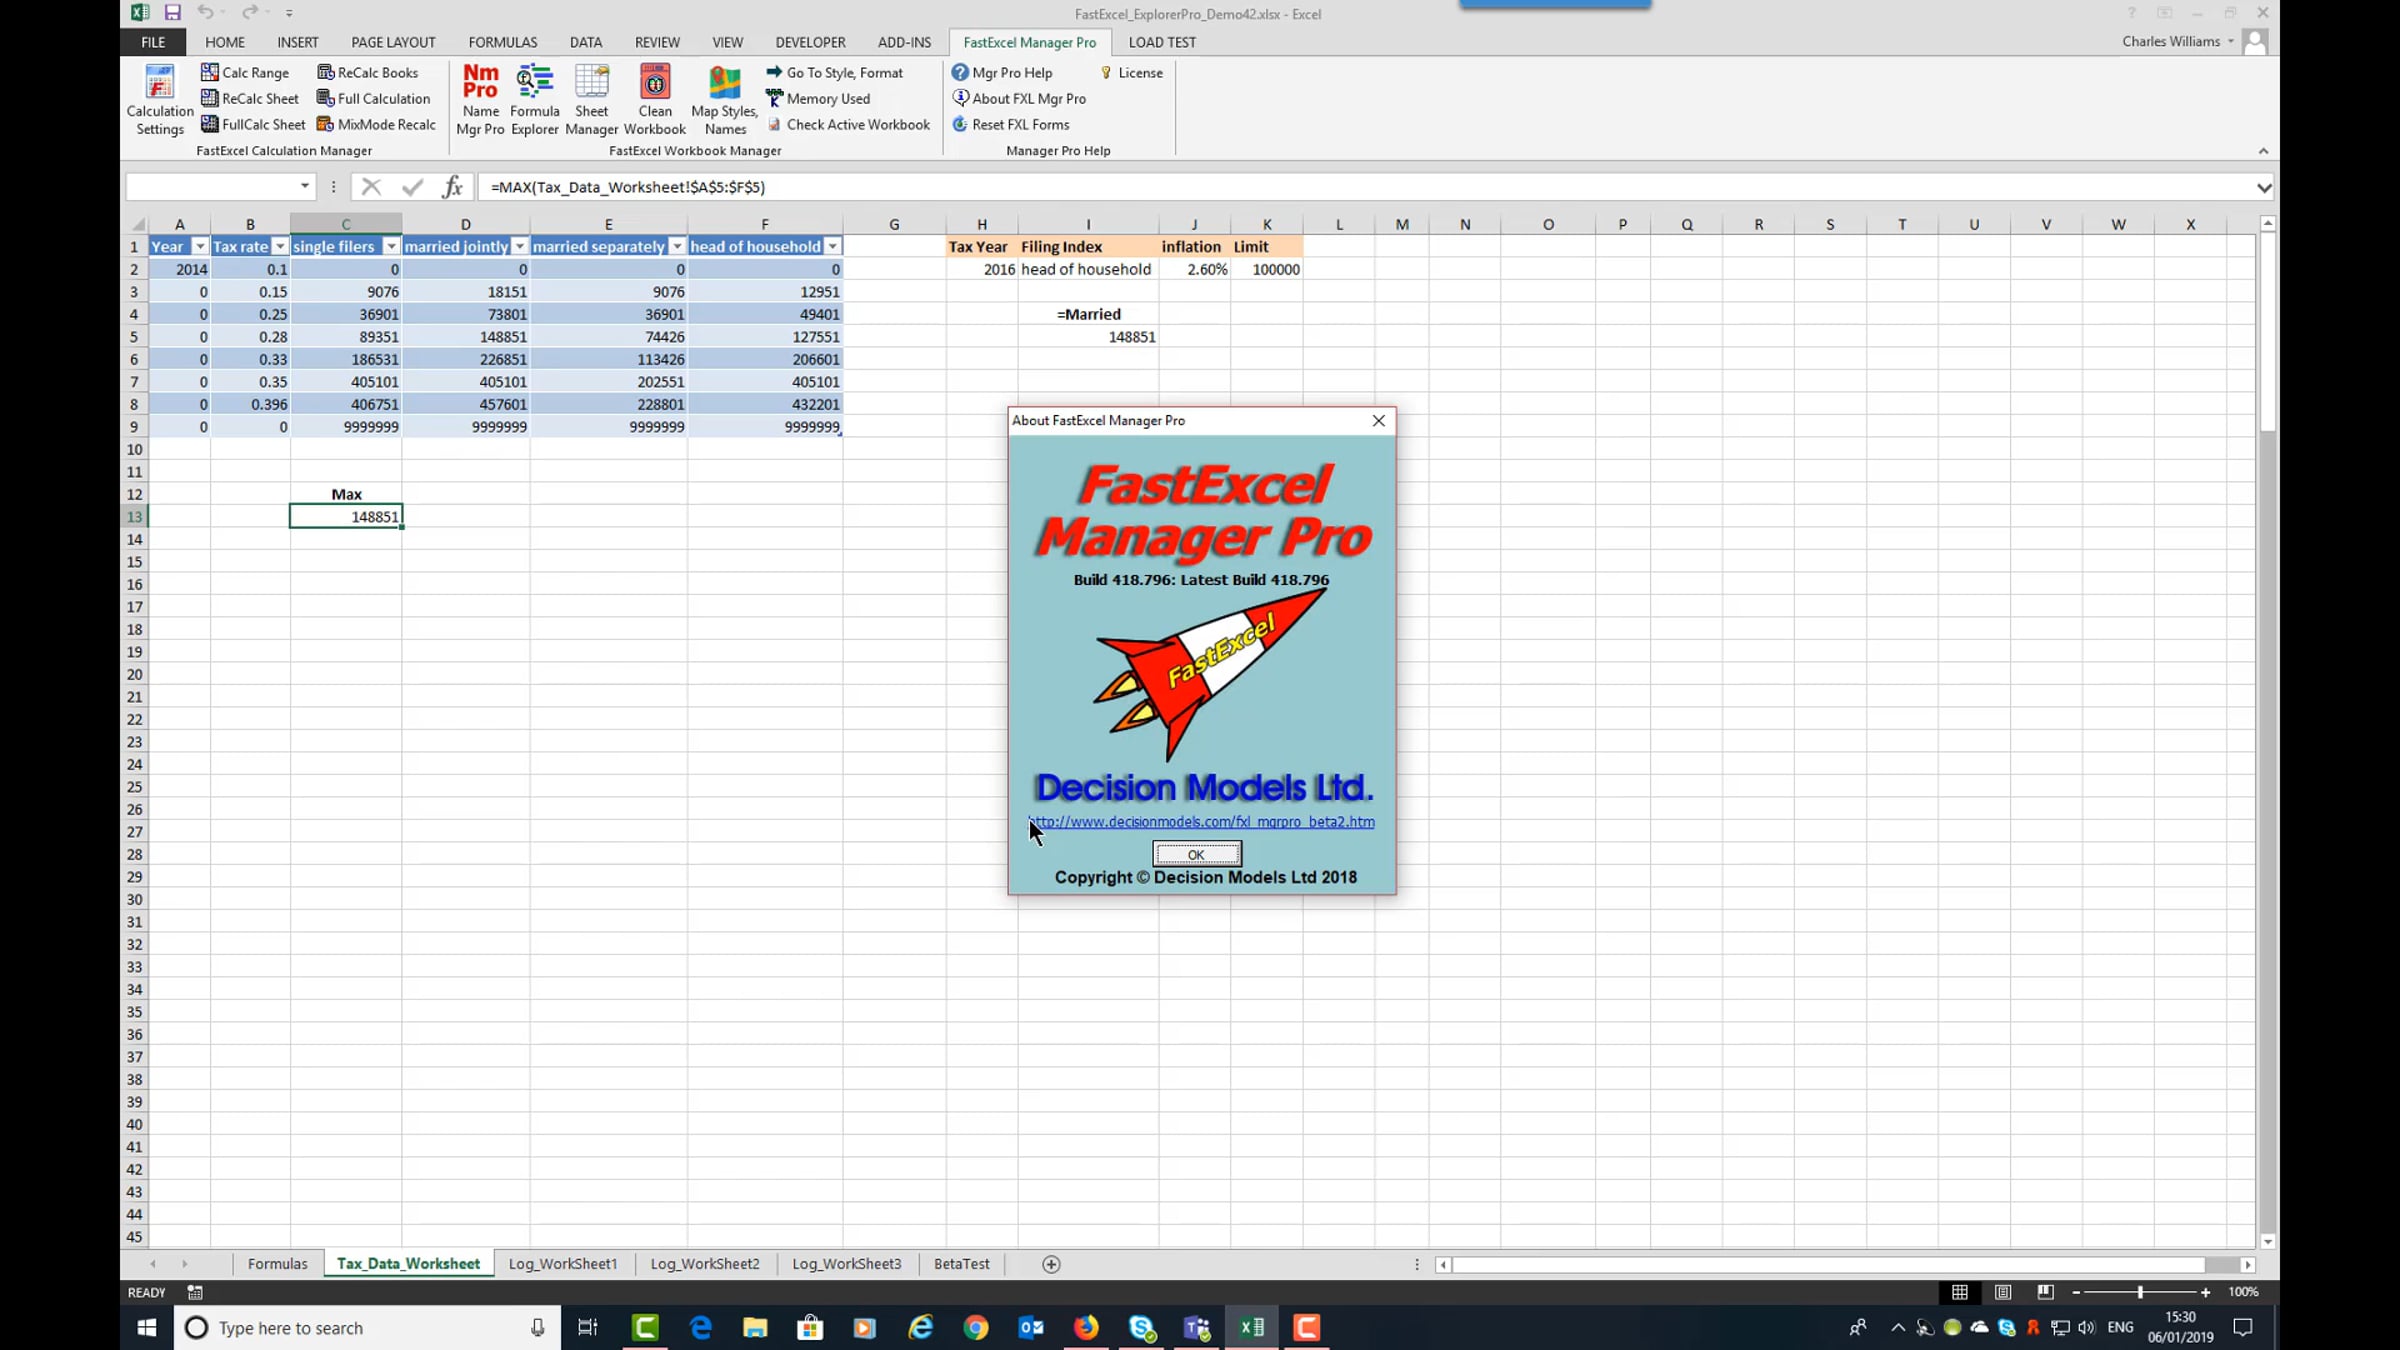Click the zoom out minus button
2400x1350 pixels.
tap(2076, 1293)
